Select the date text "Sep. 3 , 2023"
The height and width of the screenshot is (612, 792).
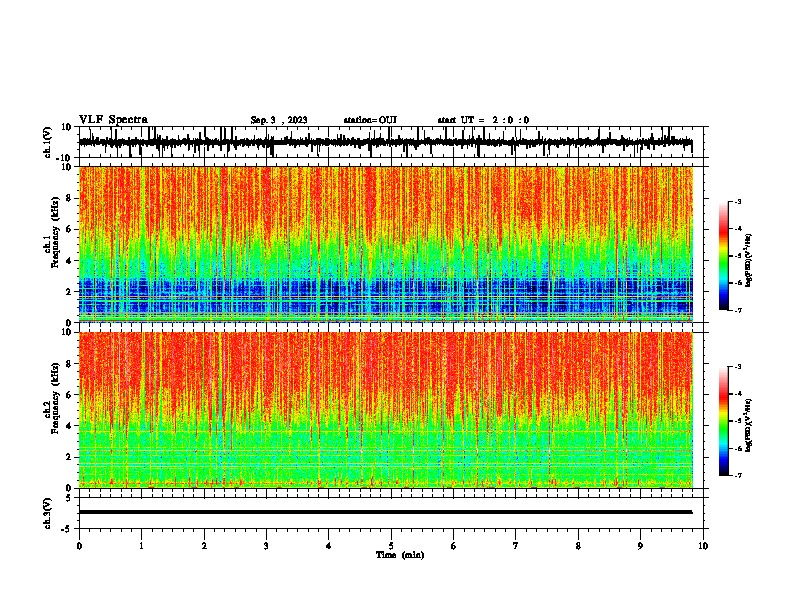(279, 120)
